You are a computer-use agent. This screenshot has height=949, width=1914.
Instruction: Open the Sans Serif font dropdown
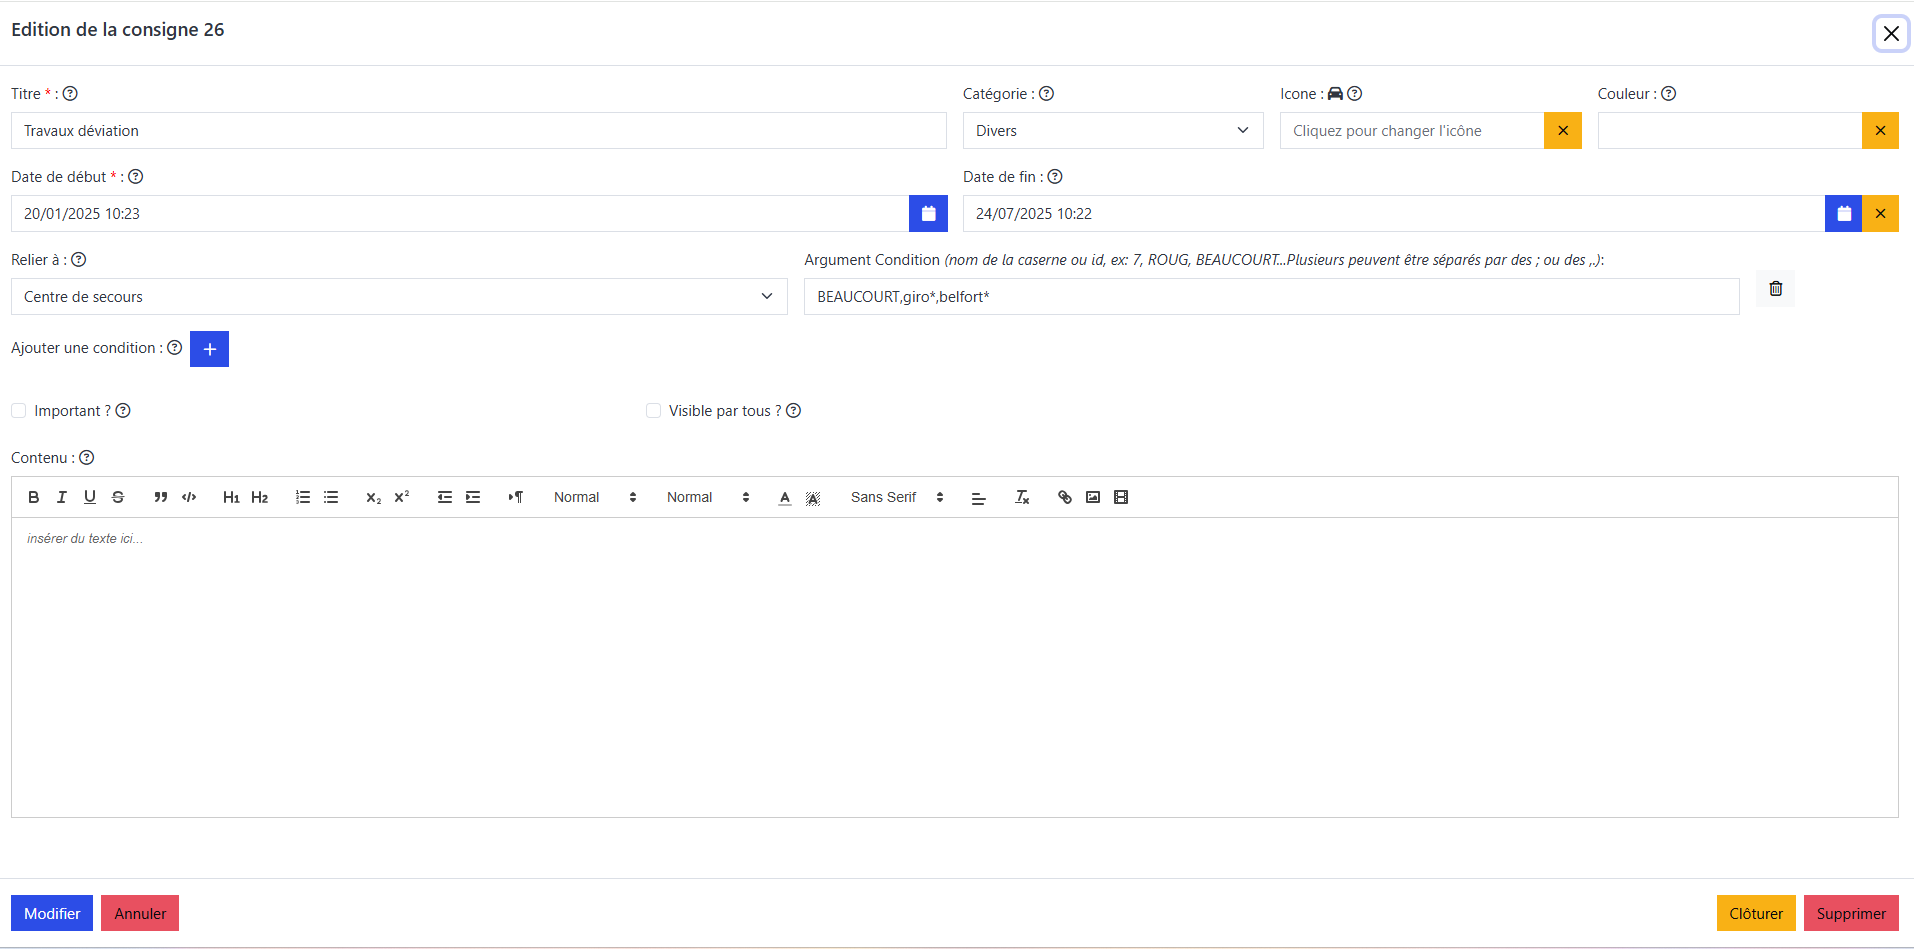[896, 497]
